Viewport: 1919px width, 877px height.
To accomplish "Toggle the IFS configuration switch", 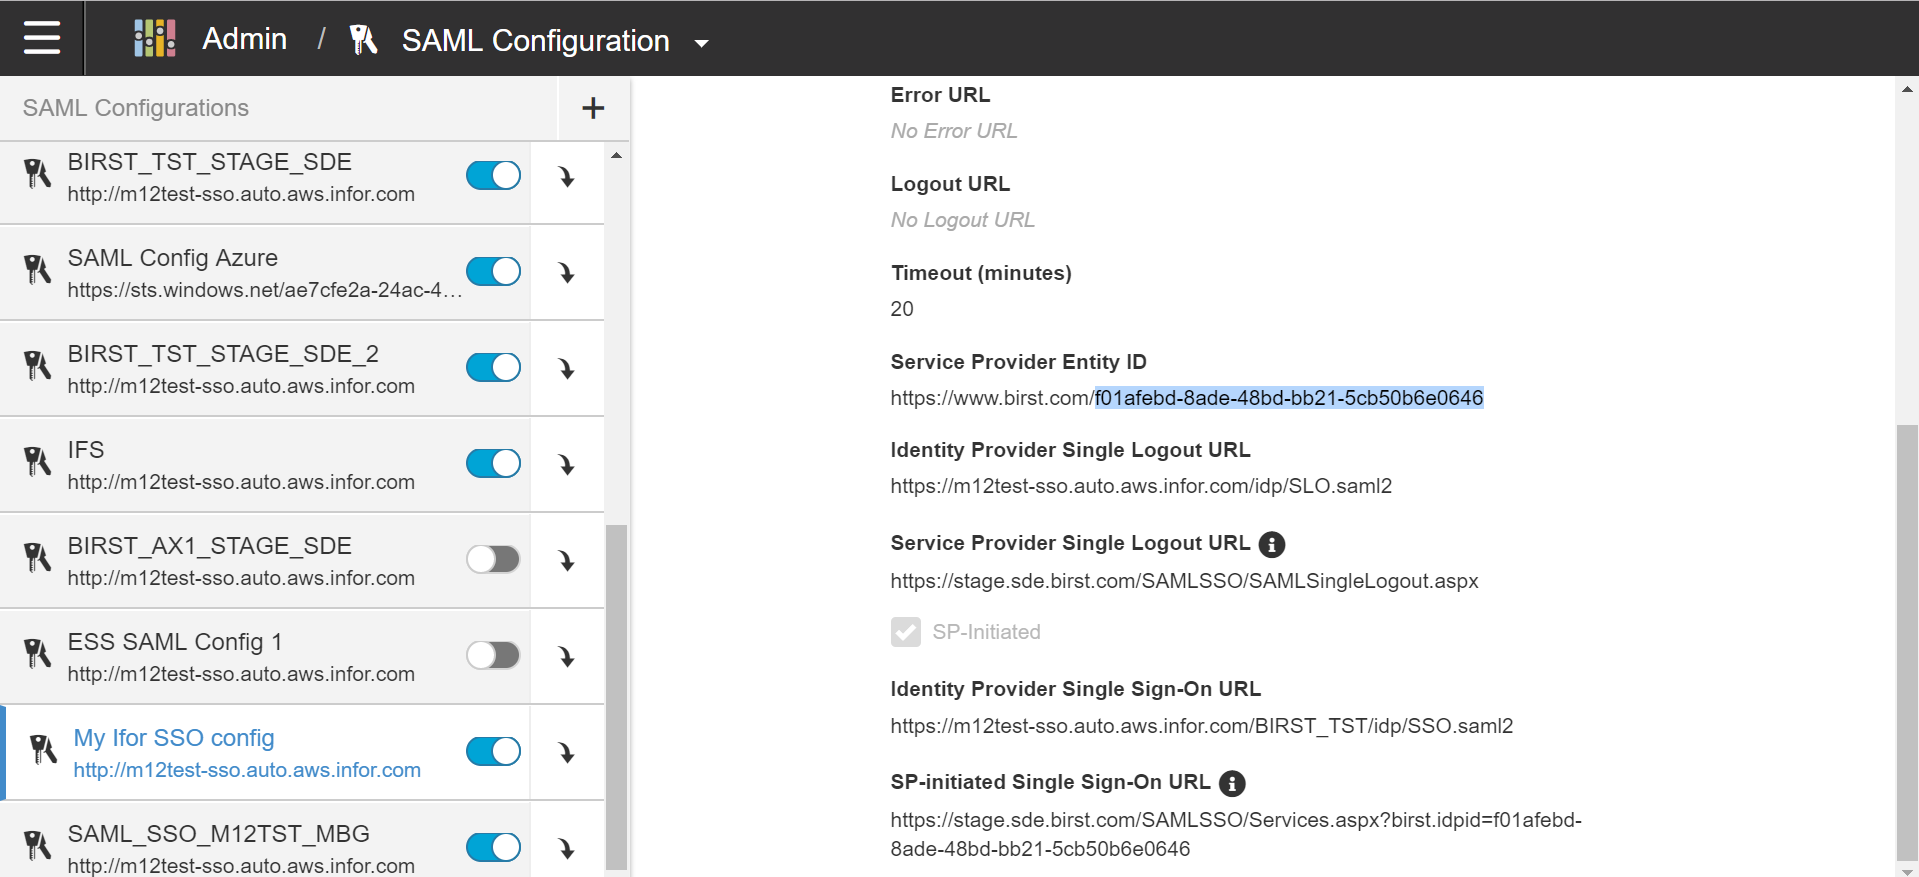I will (x=493, y=463).
